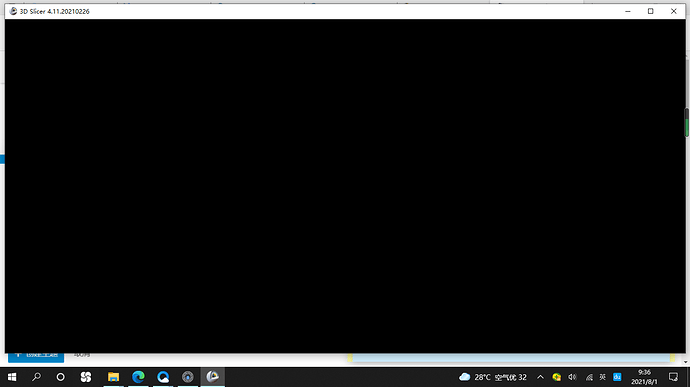Viewport: 690px width, 387px height.
Task: Toggle the 英 input language indicator
Action: pyautogui.click(x=602, y=377)
